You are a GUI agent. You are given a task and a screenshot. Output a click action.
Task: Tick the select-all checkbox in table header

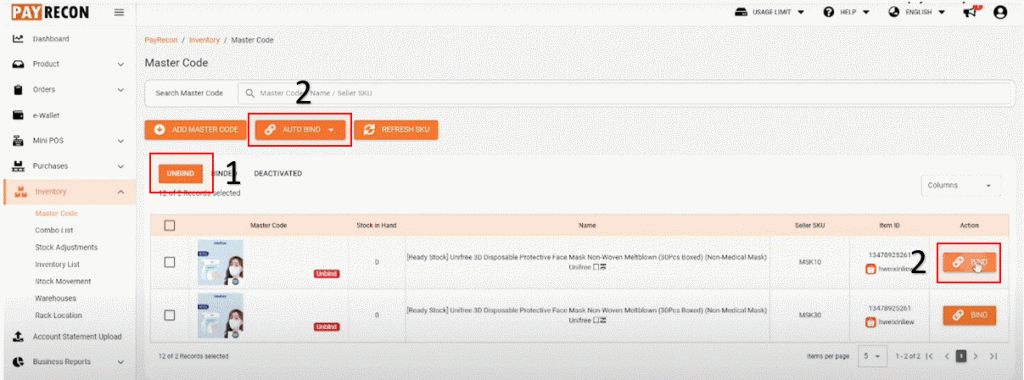pos(170,225)
